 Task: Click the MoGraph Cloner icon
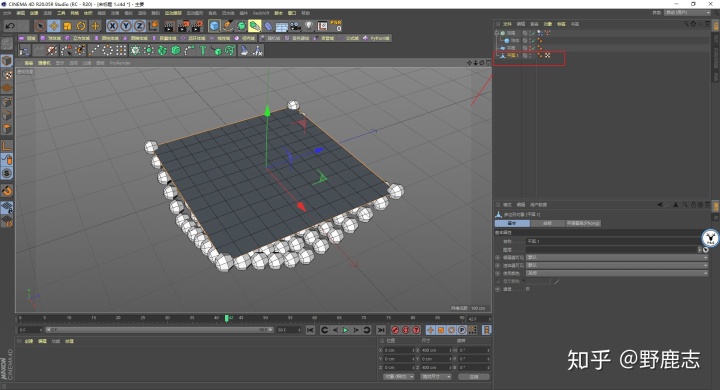pos(135,51)
